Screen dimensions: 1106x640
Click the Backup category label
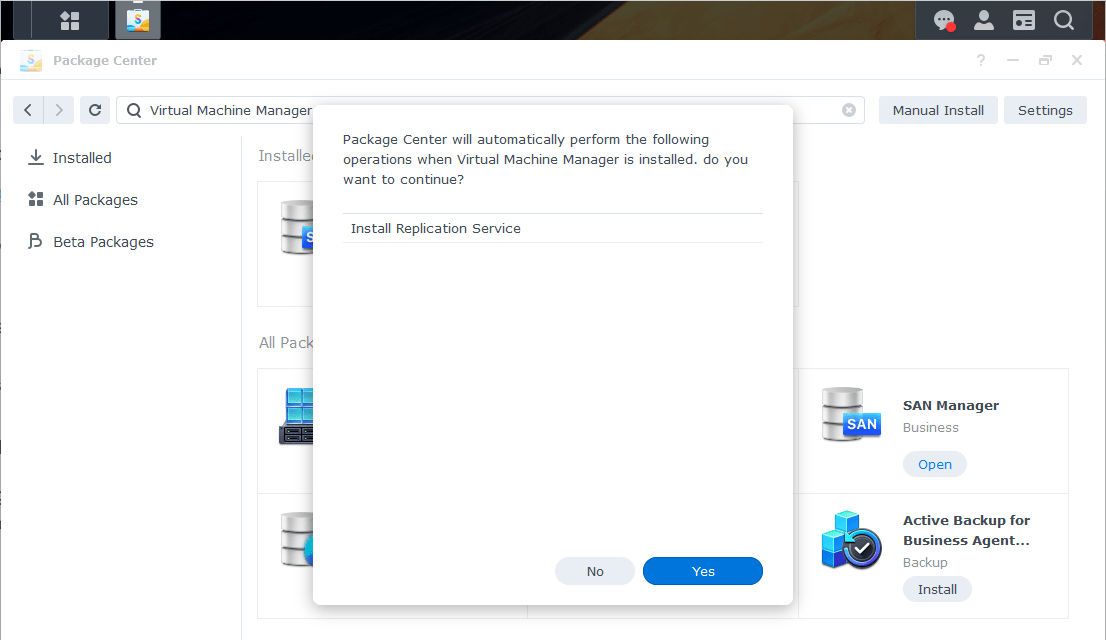pos(925,562)
